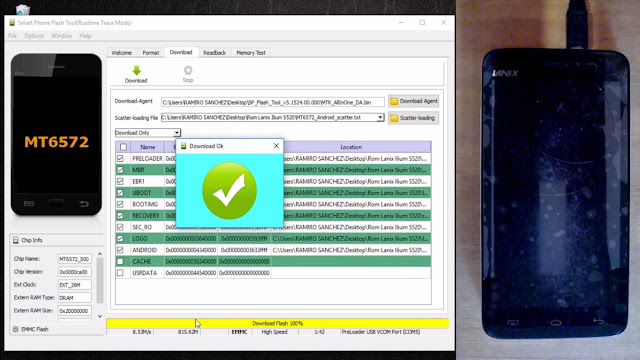
Task: Click the 1:42 elapsed time entry
Action: pos(320,332)
